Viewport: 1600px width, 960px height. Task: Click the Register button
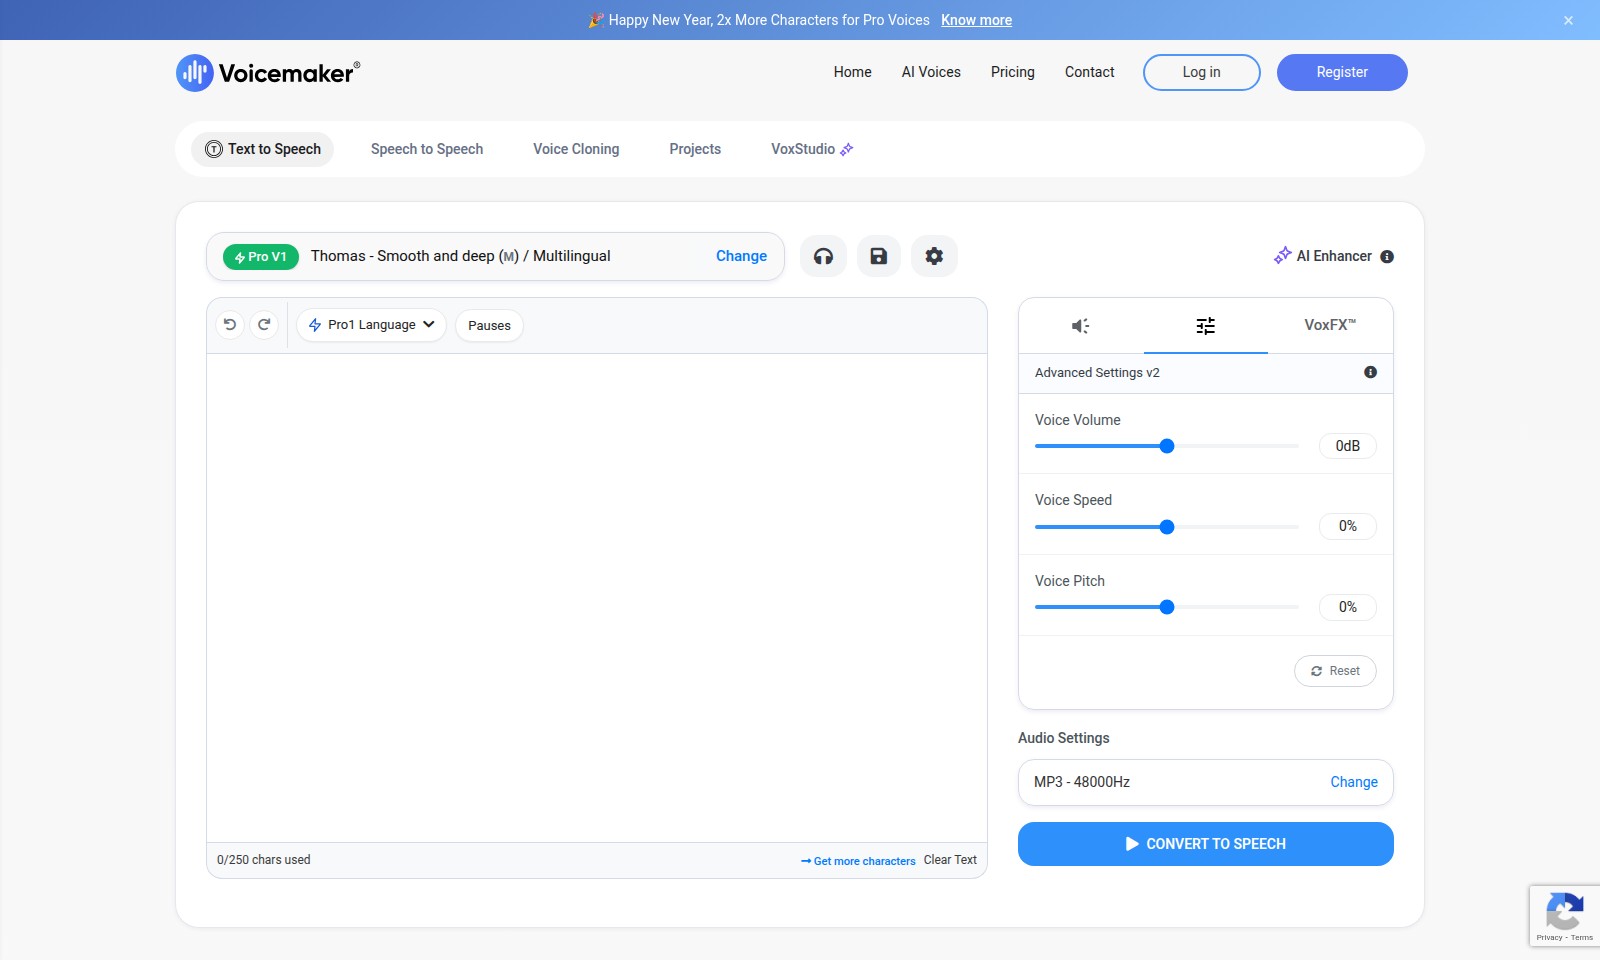[x=1342, y=72]
